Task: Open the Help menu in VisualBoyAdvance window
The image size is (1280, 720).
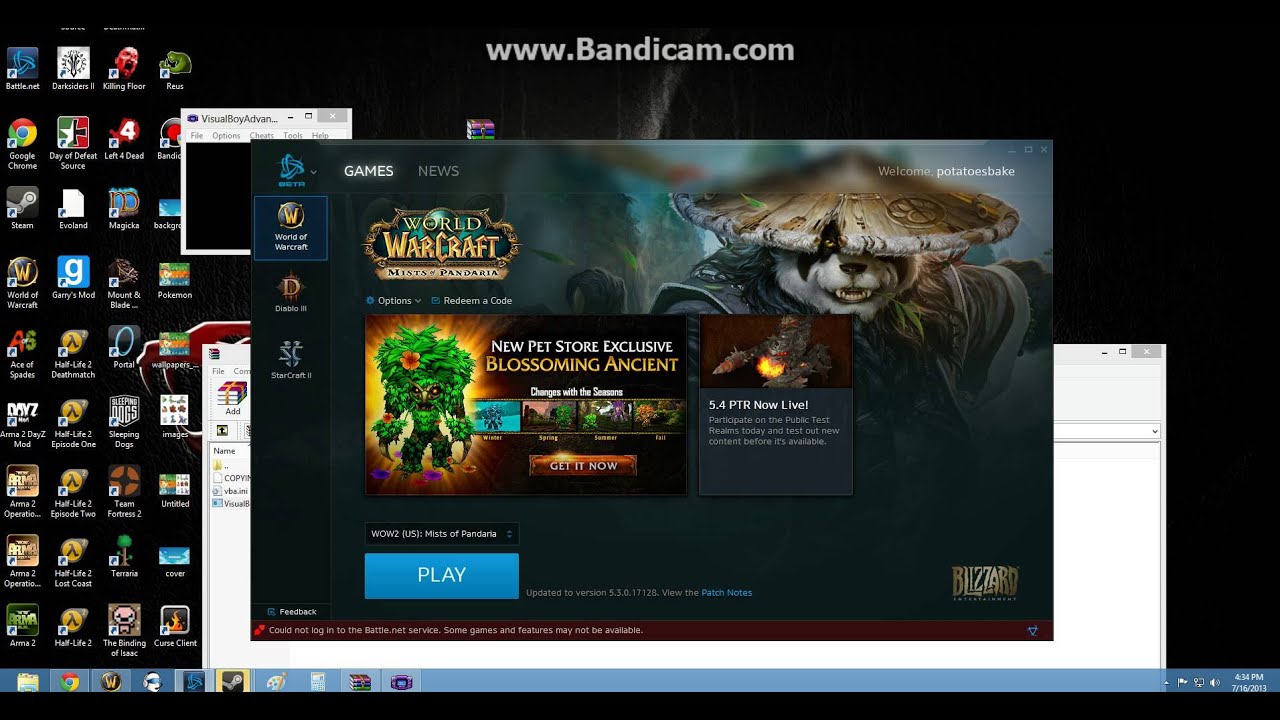Action: point(320,135)
